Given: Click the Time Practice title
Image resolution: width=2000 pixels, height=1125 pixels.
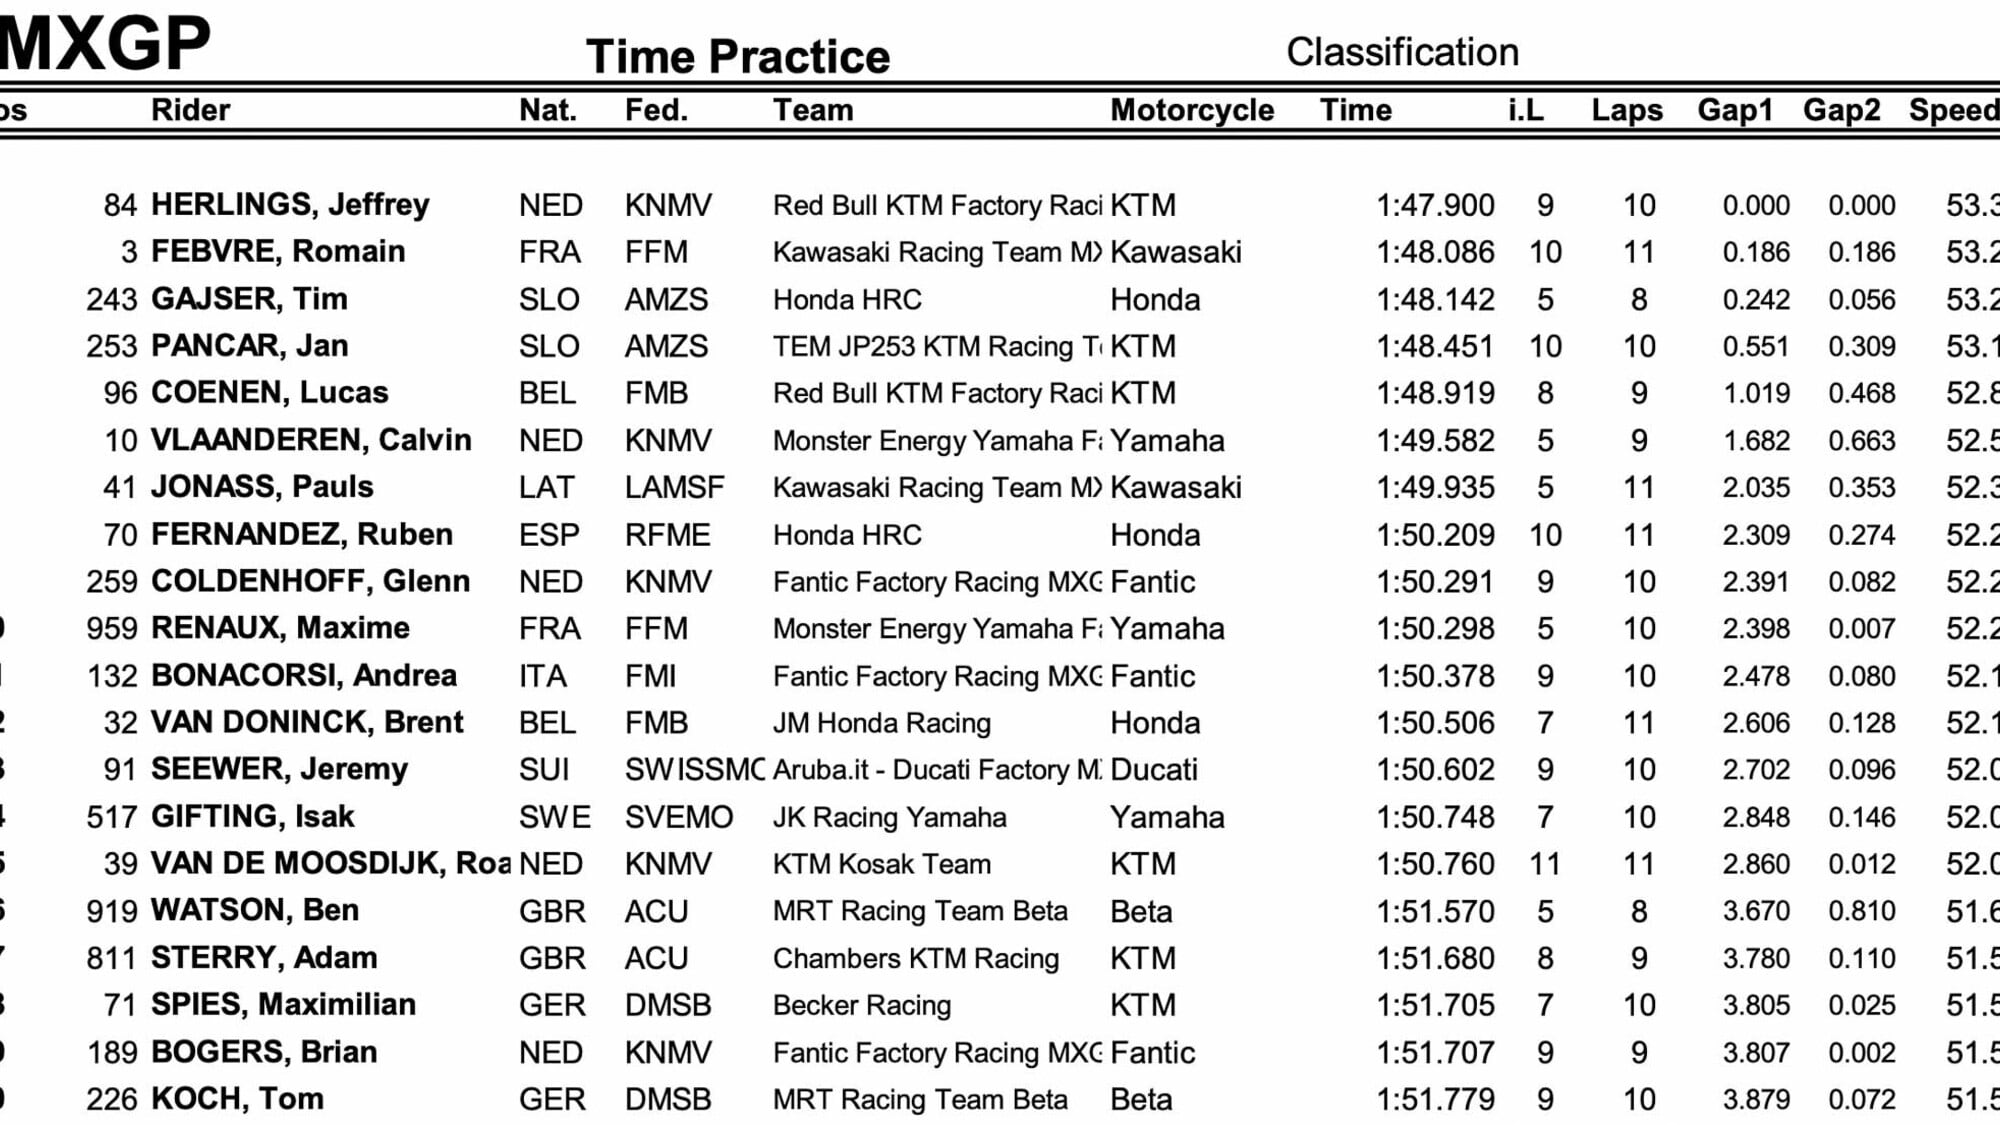Looking at the screenshot, I should coord(738,57).
